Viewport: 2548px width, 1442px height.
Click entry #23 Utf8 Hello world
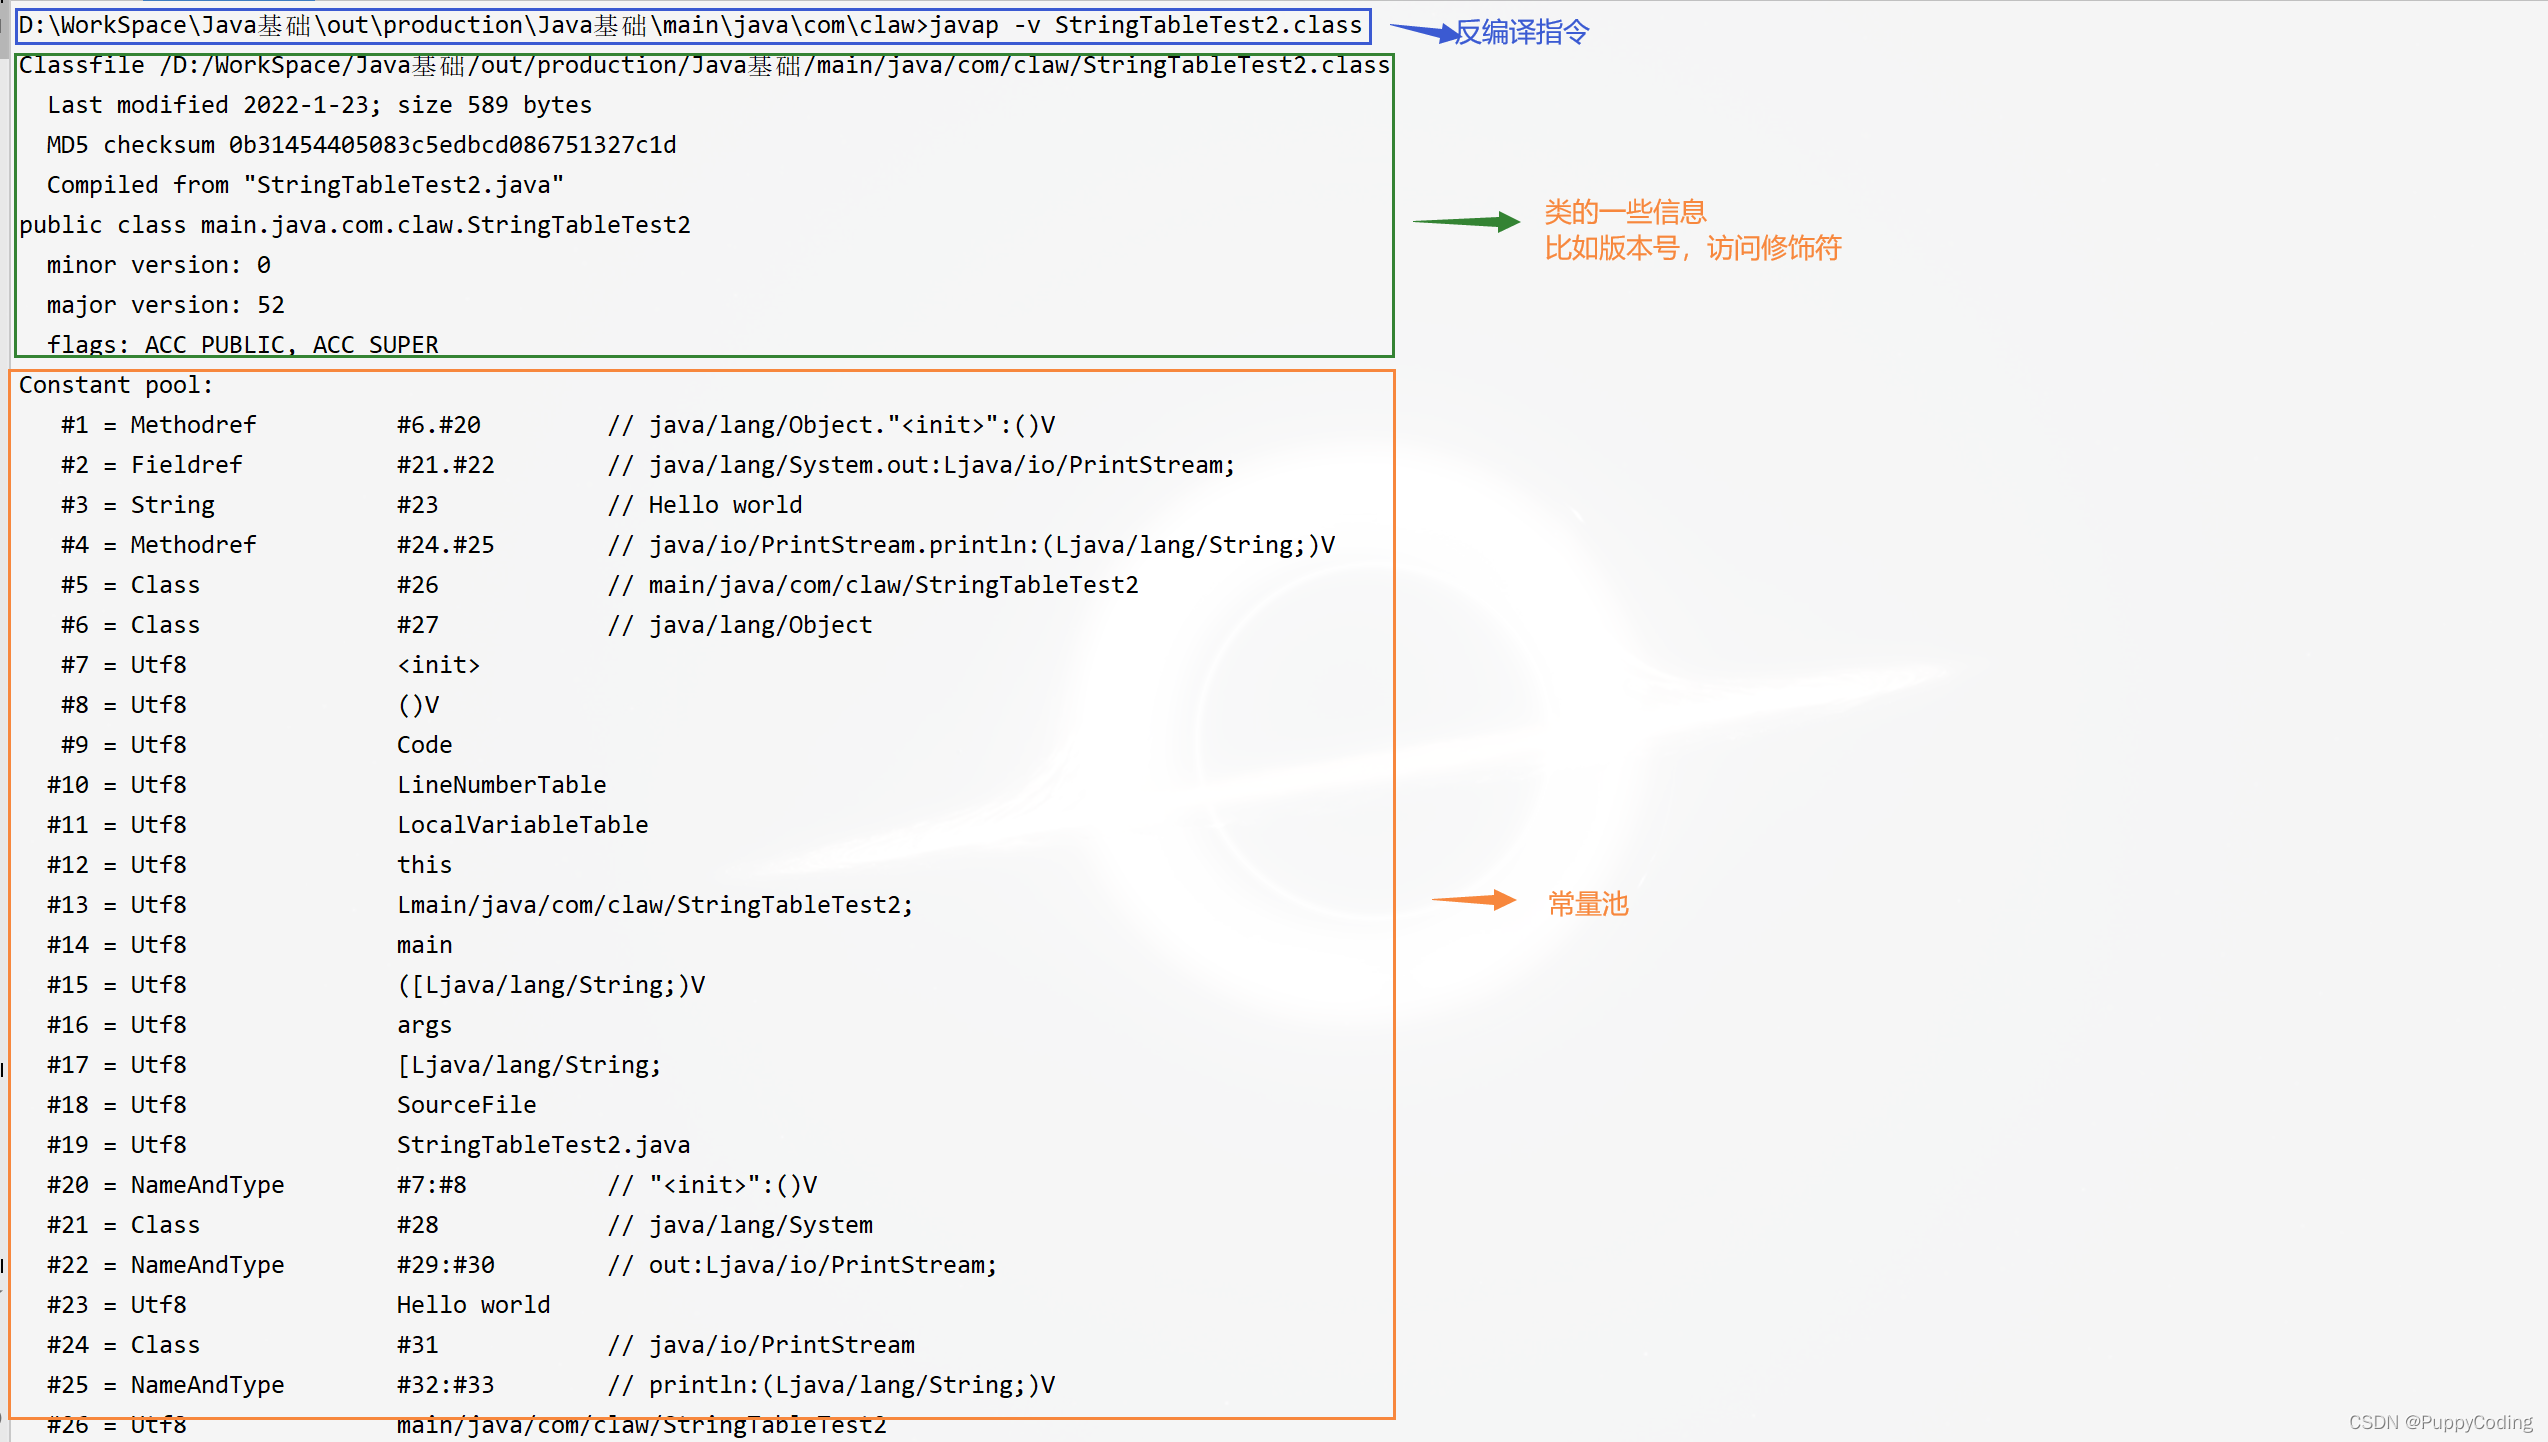coord(473,1305)
